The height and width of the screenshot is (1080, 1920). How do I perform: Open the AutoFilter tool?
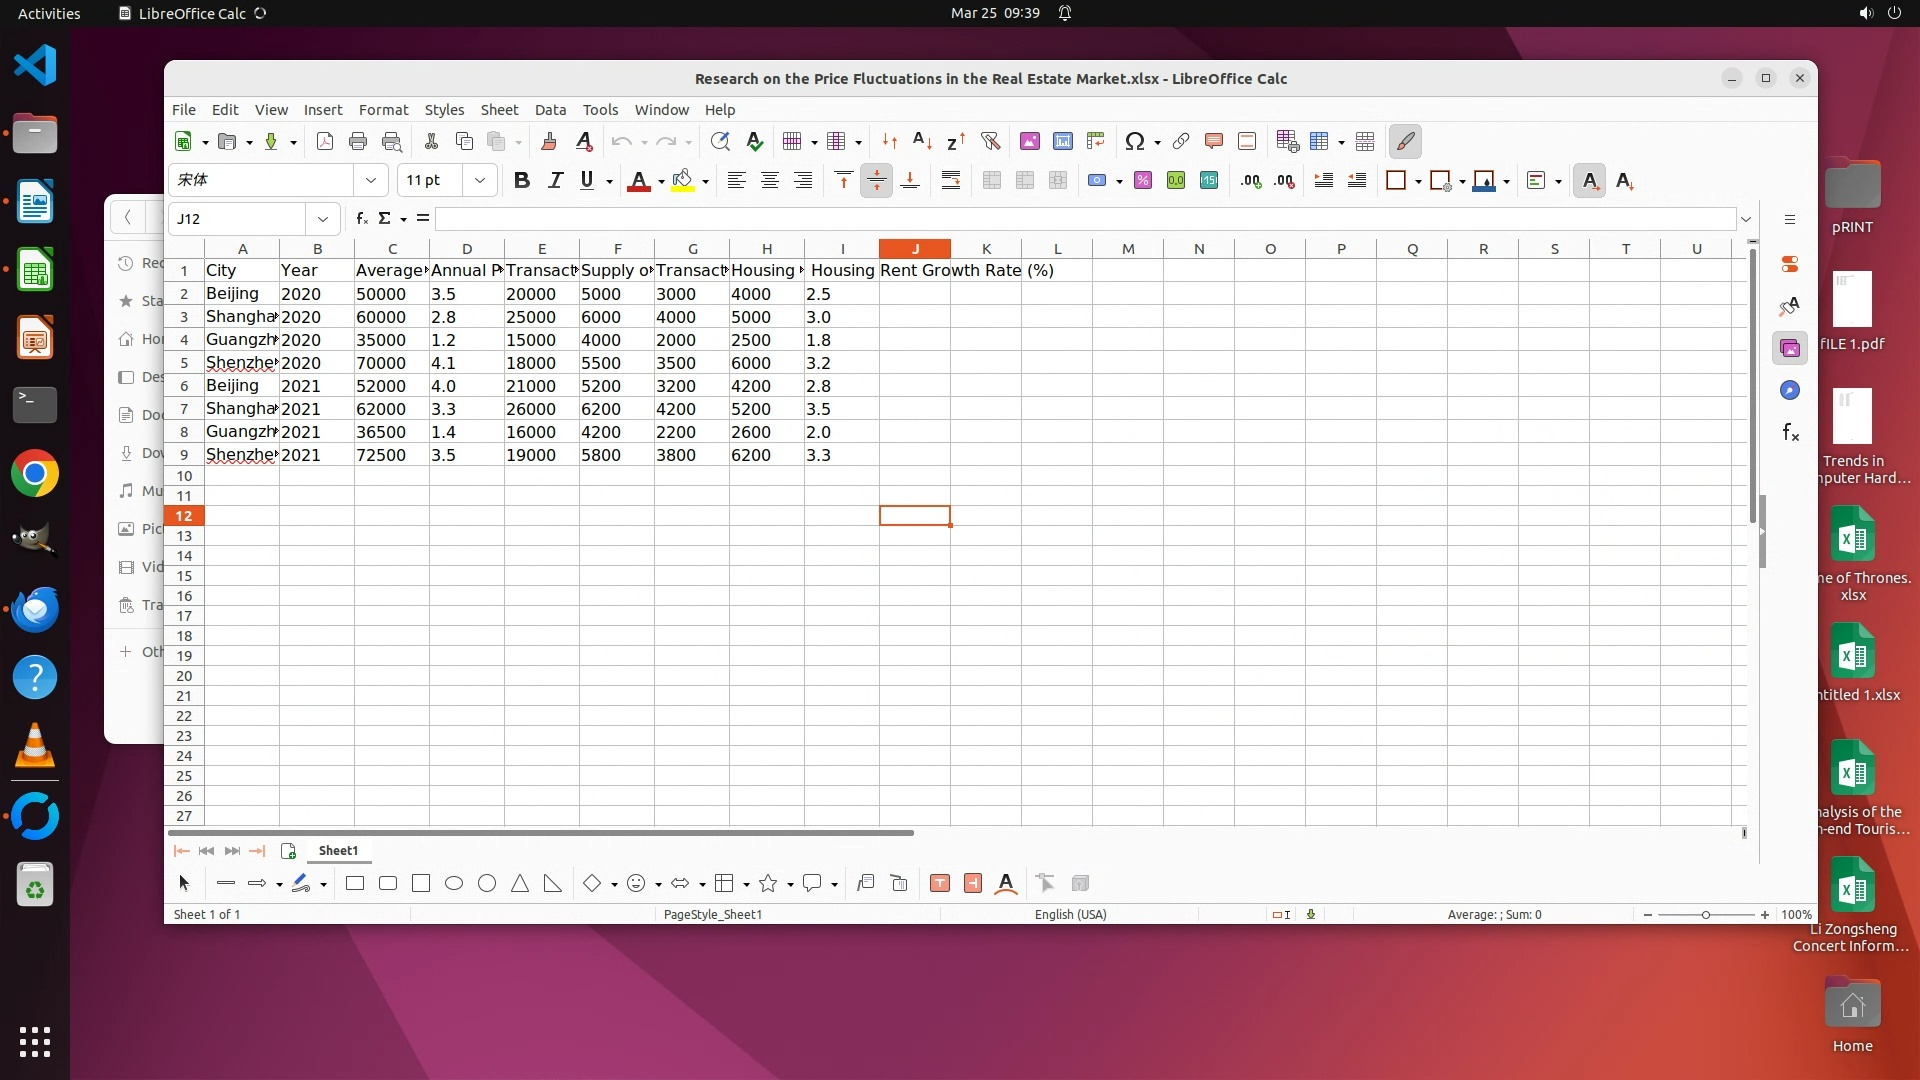pos(990,141)
